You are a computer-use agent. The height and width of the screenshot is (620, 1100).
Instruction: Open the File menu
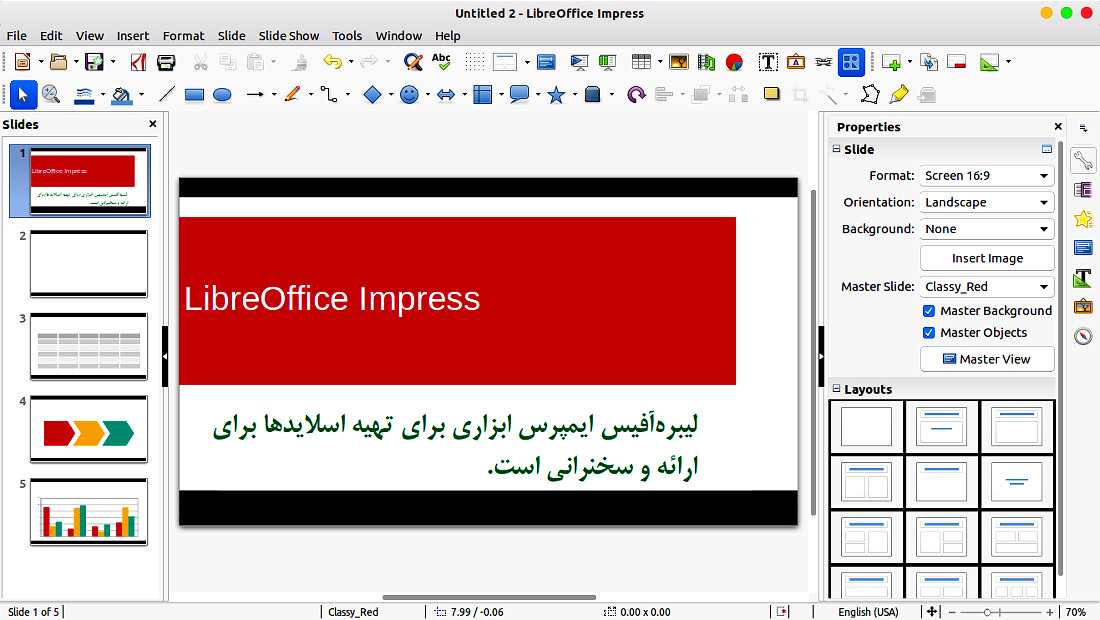pos(17,36)
